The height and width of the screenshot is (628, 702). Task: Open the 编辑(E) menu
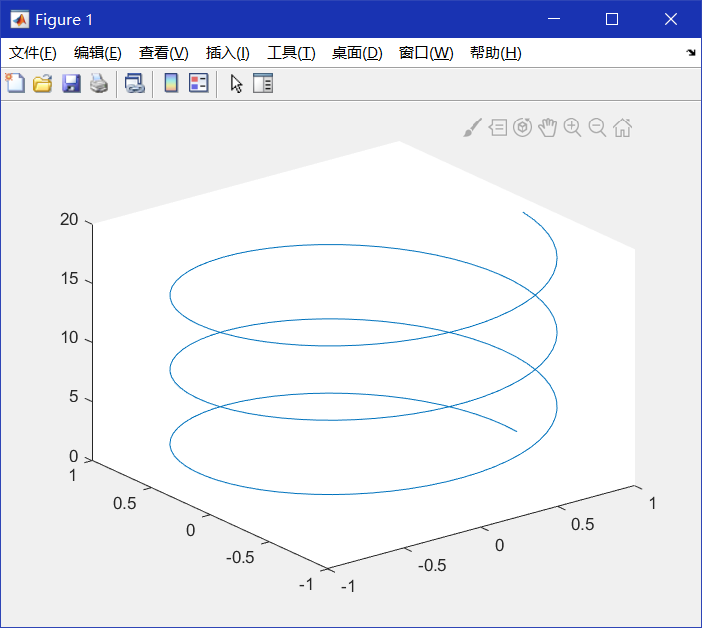point(98,53)
